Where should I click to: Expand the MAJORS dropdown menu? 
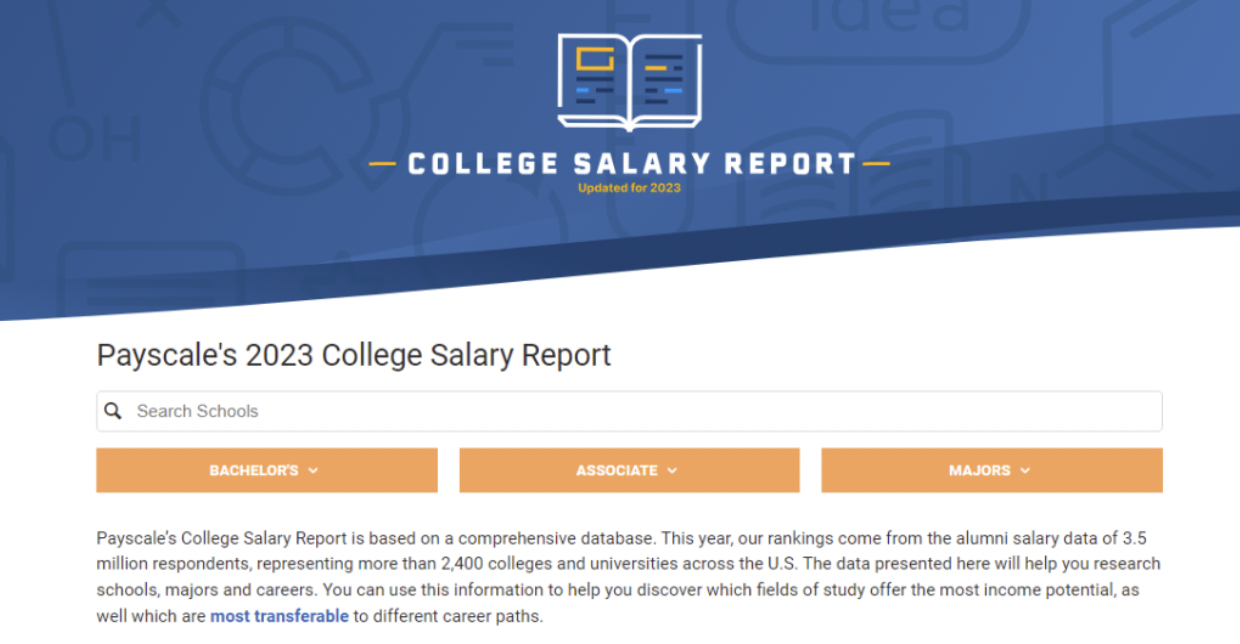pos(991,471)
